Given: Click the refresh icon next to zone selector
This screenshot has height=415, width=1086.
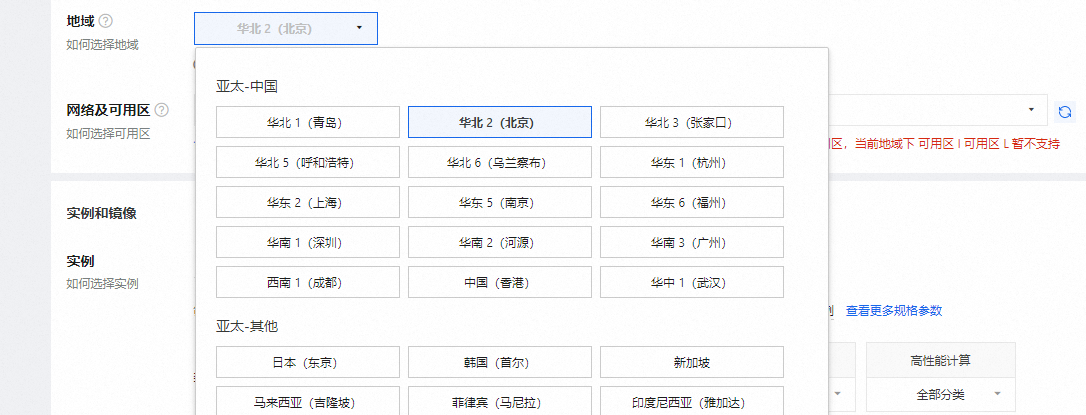Looking at the screenshot, I should pos(1065,111).
